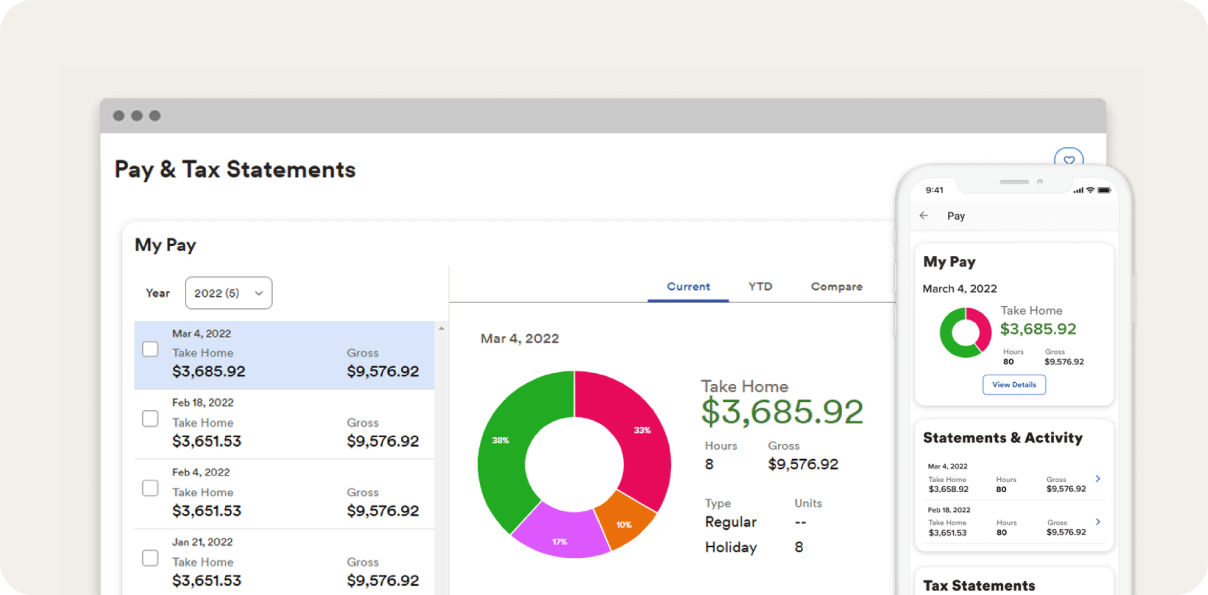Screen dimensions: 1208x595
Task: Switch to the Compare tab
Action: click(x=836, y=286)
